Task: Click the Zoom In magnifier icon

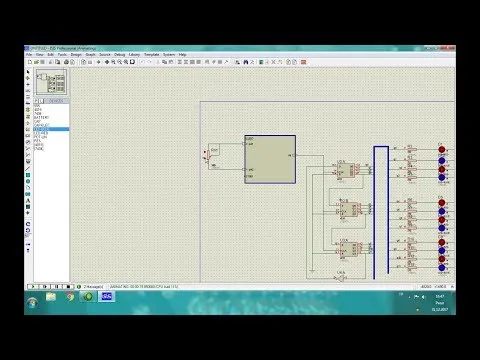Action: (113, 62)
